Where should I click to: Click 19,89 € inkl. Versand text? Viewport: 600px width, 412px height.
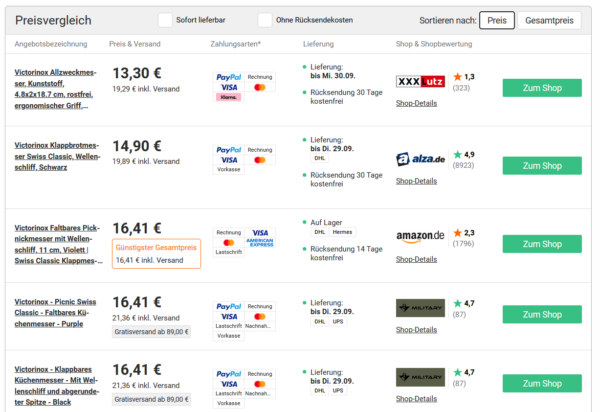tap(146, 161)
